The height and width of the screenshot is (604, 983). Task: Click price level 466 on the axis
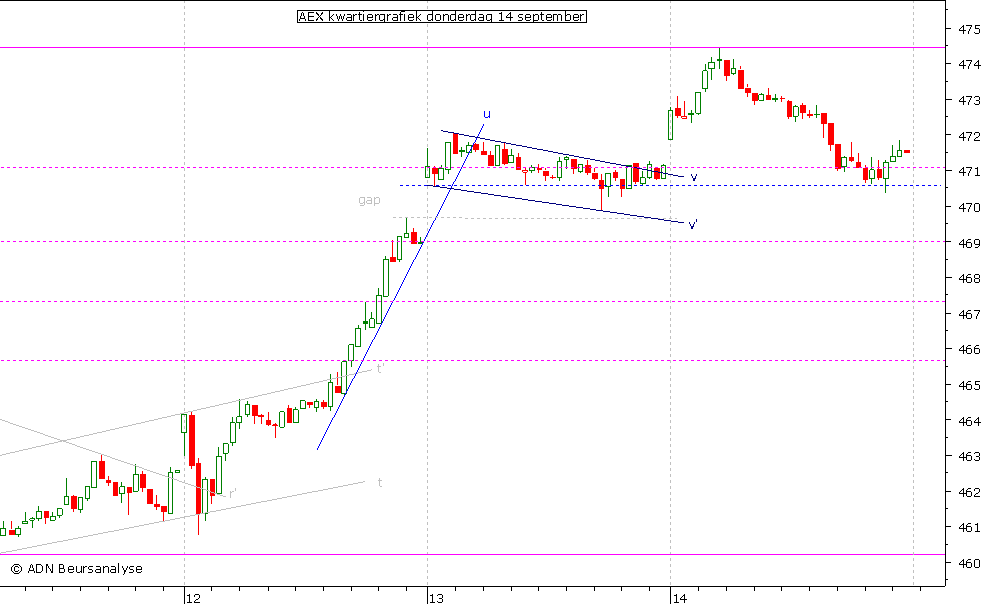[969, 349]
